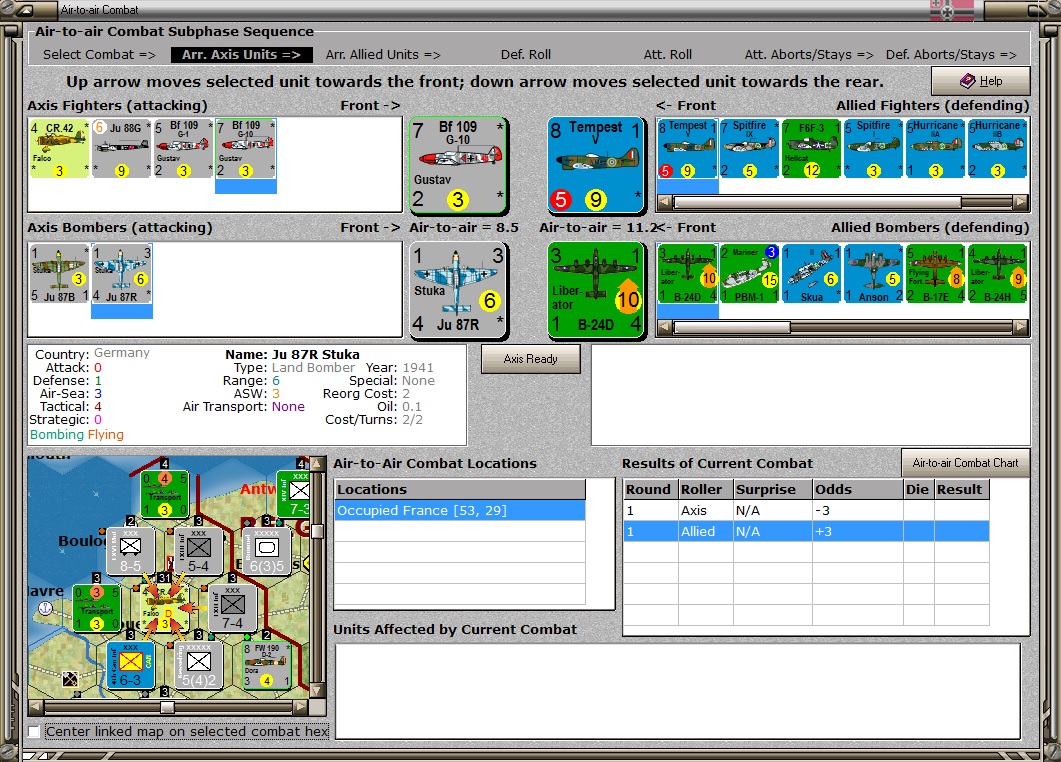Click Allied fighters scrollbar left arrow
Screen dimensions: 1061x762
pyautogui.click(x=664, y=202)
